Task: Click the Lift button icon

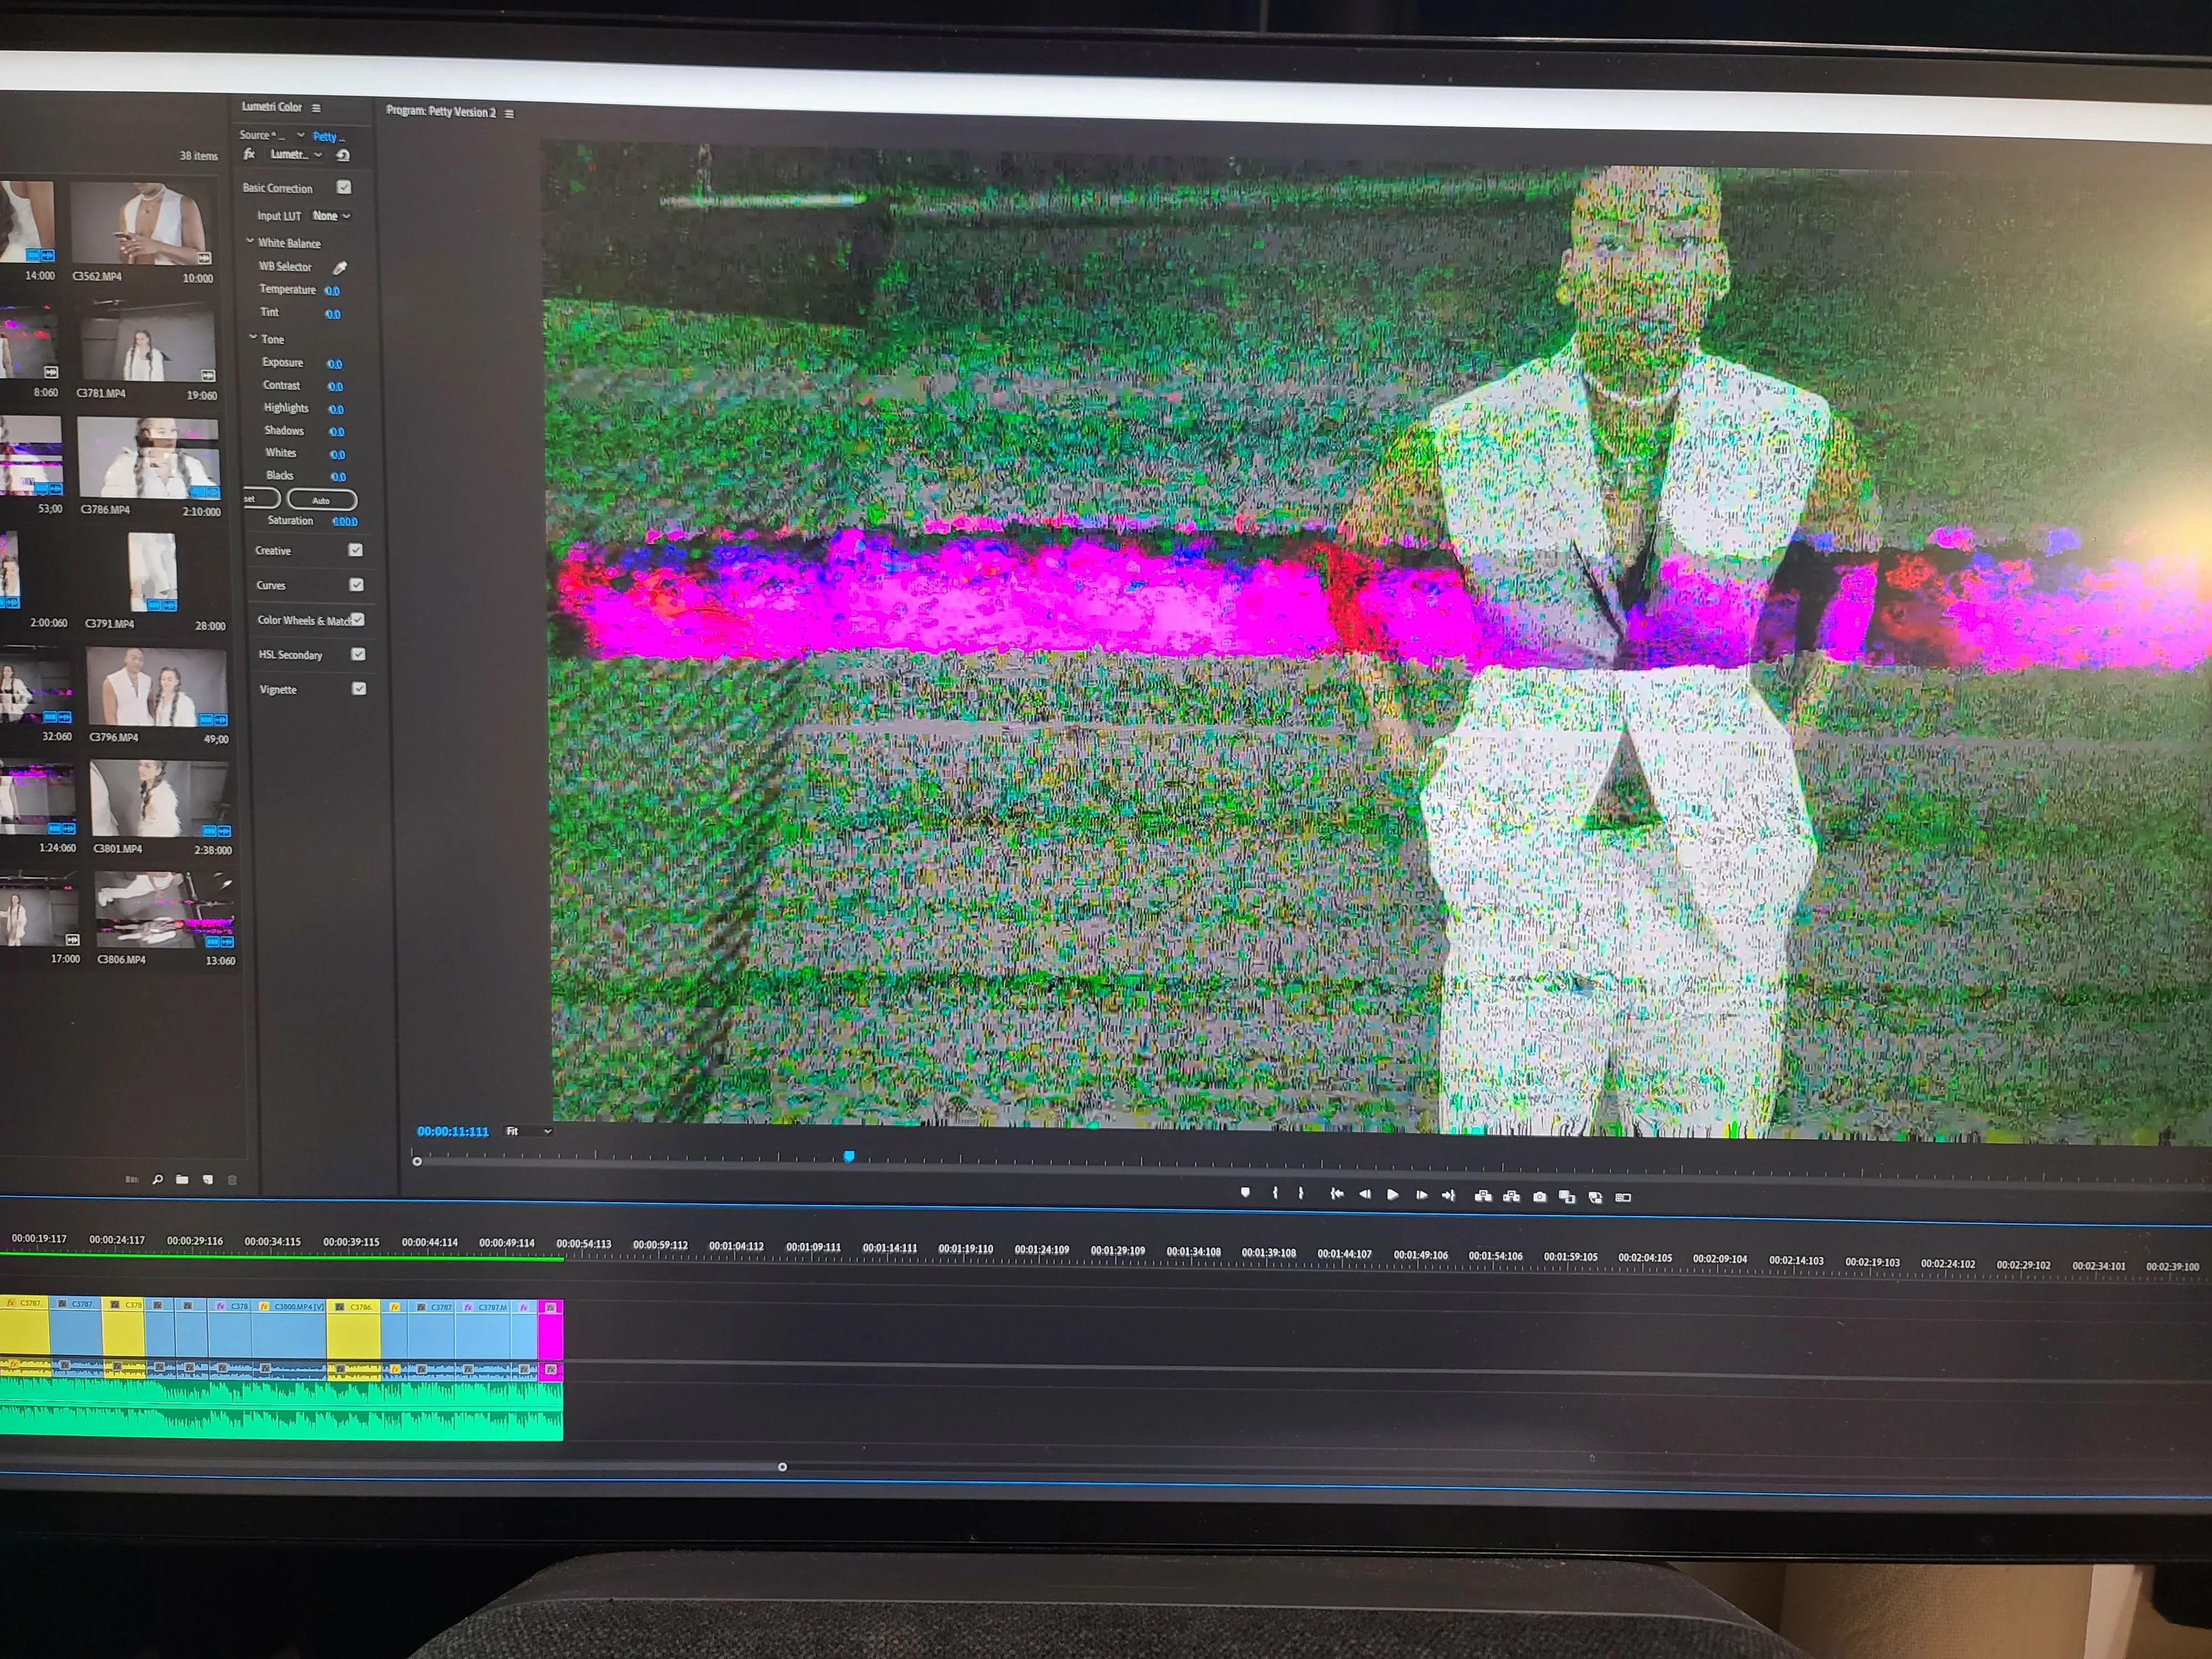Action: (1483, 1196)
